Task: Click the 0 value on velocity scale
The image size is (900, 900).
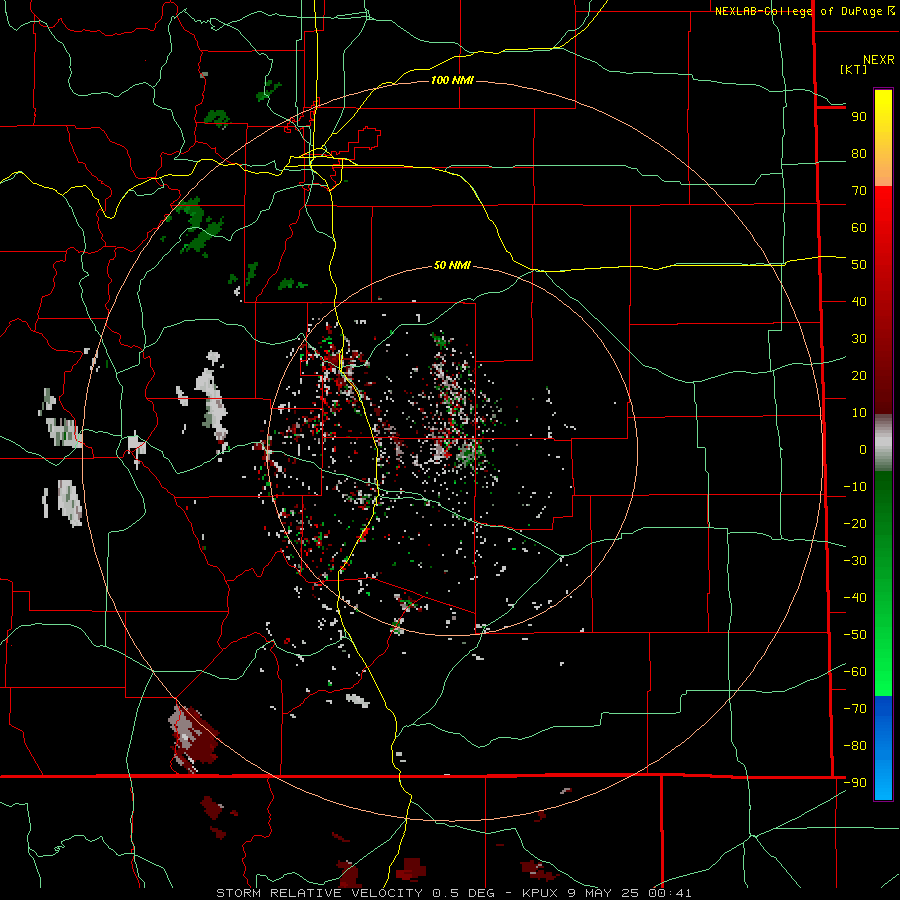Action: pos(863,450)
